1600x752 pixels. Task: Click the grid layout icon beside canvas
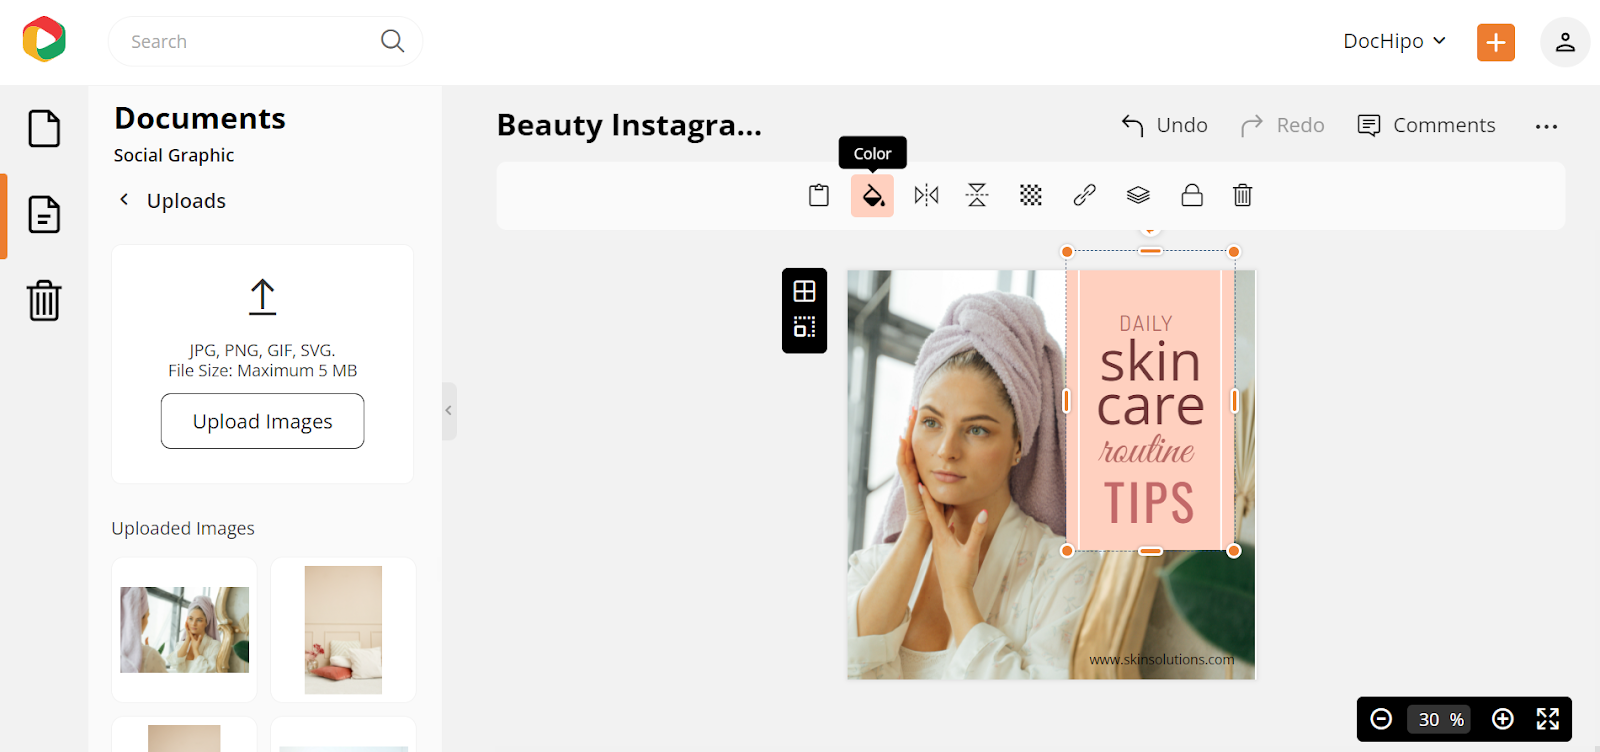(x=804, y=291)
